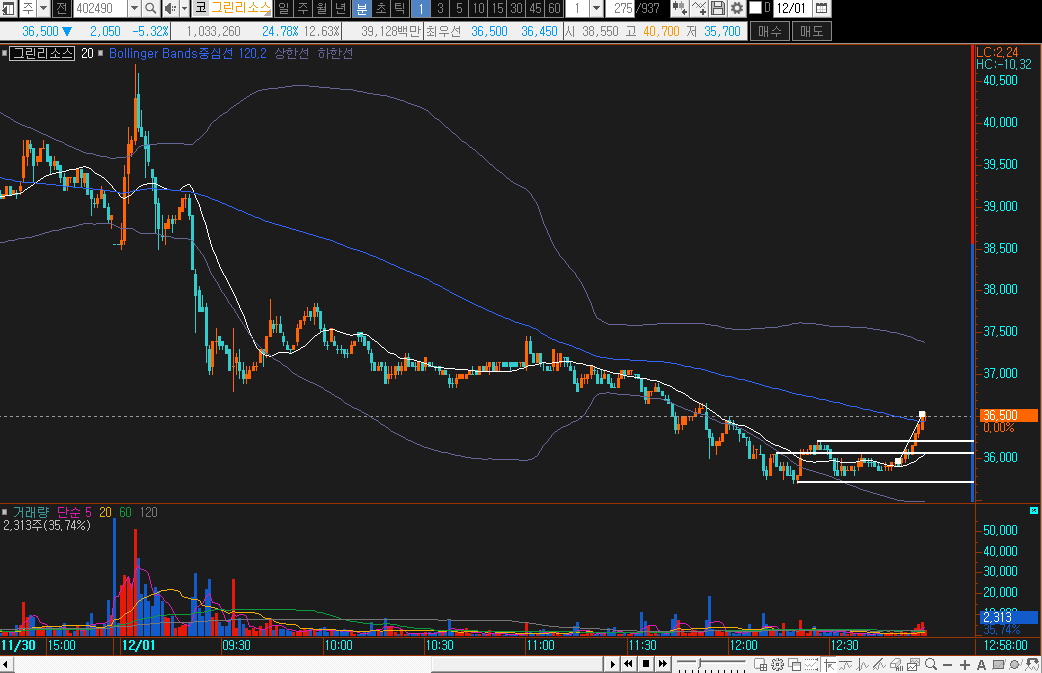This screenshot has height=673, width=1042.
Task: Click the scrollbar left arrow button
Action: click(7, 664)
